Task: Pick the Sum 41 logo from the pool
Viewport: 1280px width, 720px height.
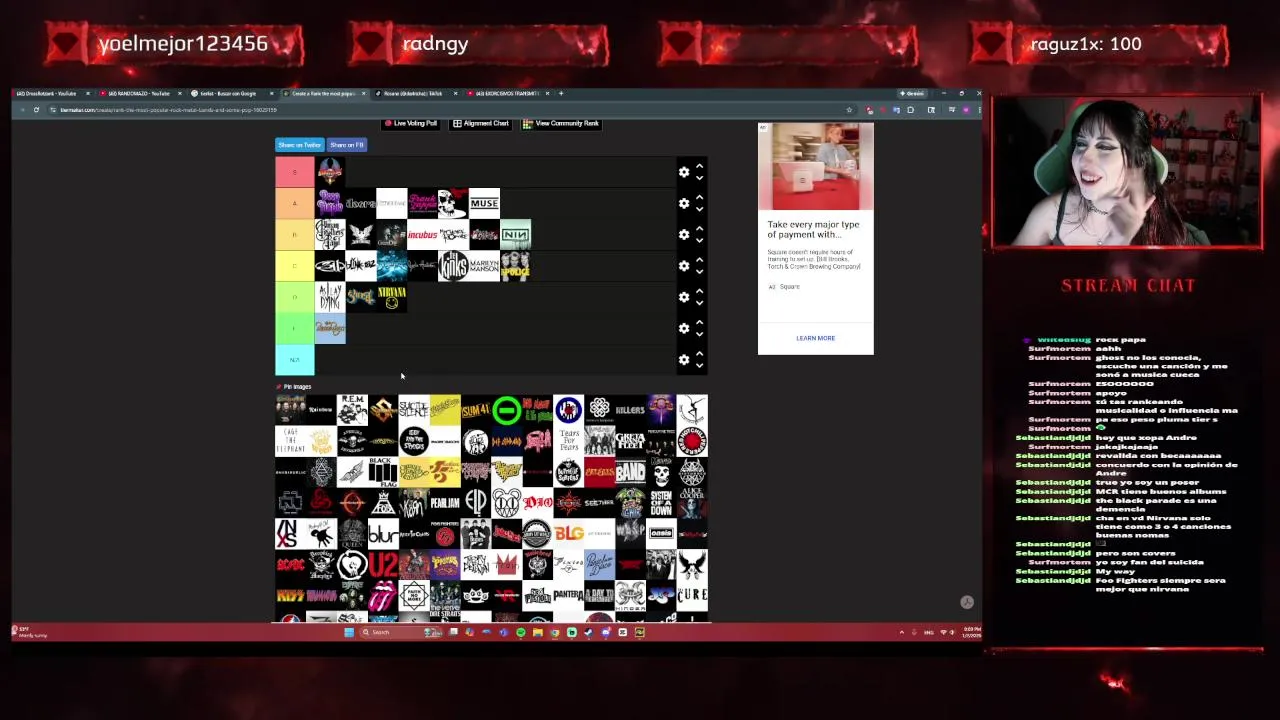Action: pos(476,410)
